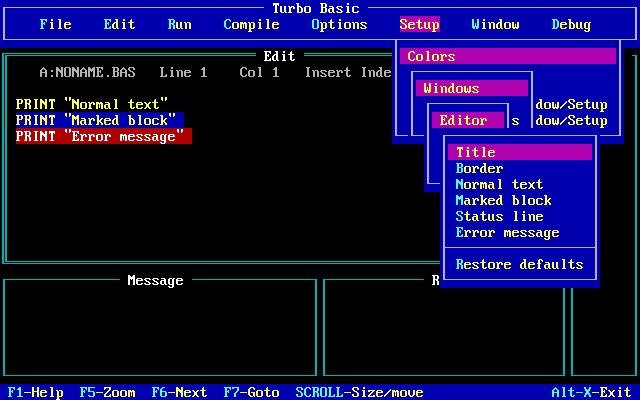Click the red Error message sample line
640x400 pixels.
click(104, 136)
